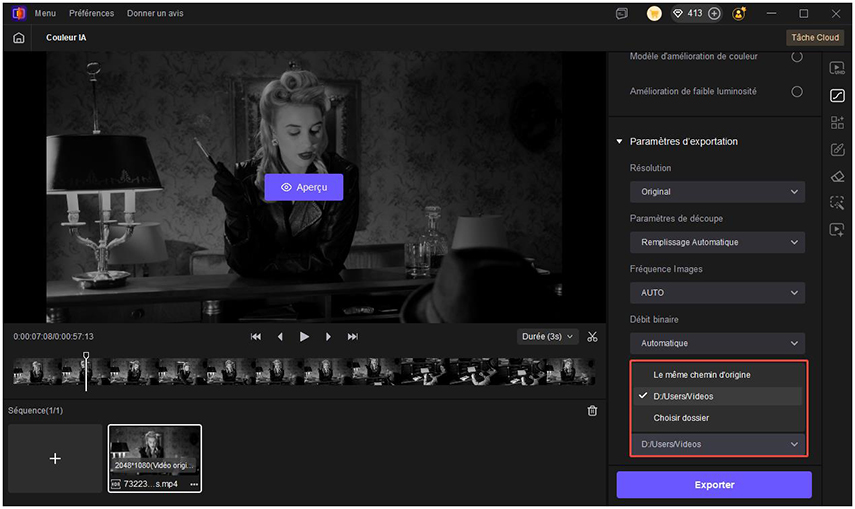The image size is (855, 509).
Task: Click the Séquence(1/1) label
Action: tap(35, 410)
